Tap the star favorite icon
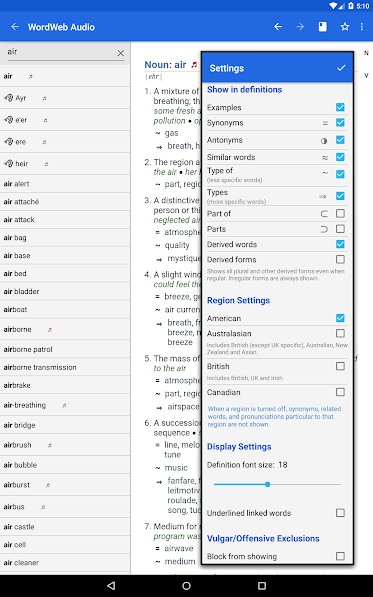 coord(345,27)
